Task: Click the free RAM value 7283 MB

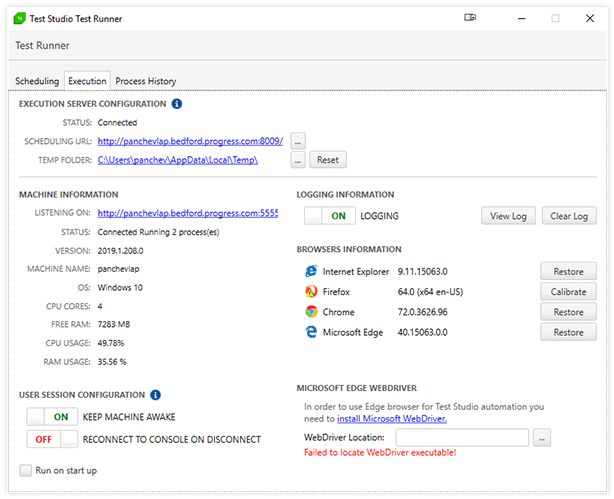Action: [x=114, y=324]
